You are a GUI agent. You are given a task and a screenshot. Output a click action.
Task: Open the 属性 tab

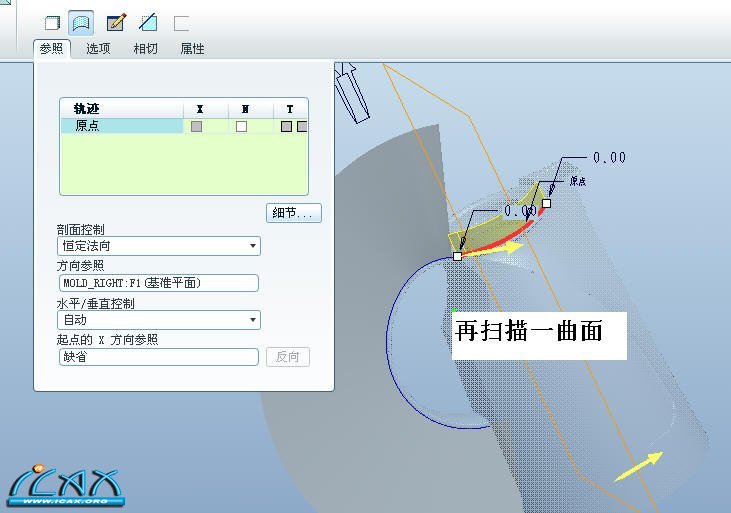point(192,49)
